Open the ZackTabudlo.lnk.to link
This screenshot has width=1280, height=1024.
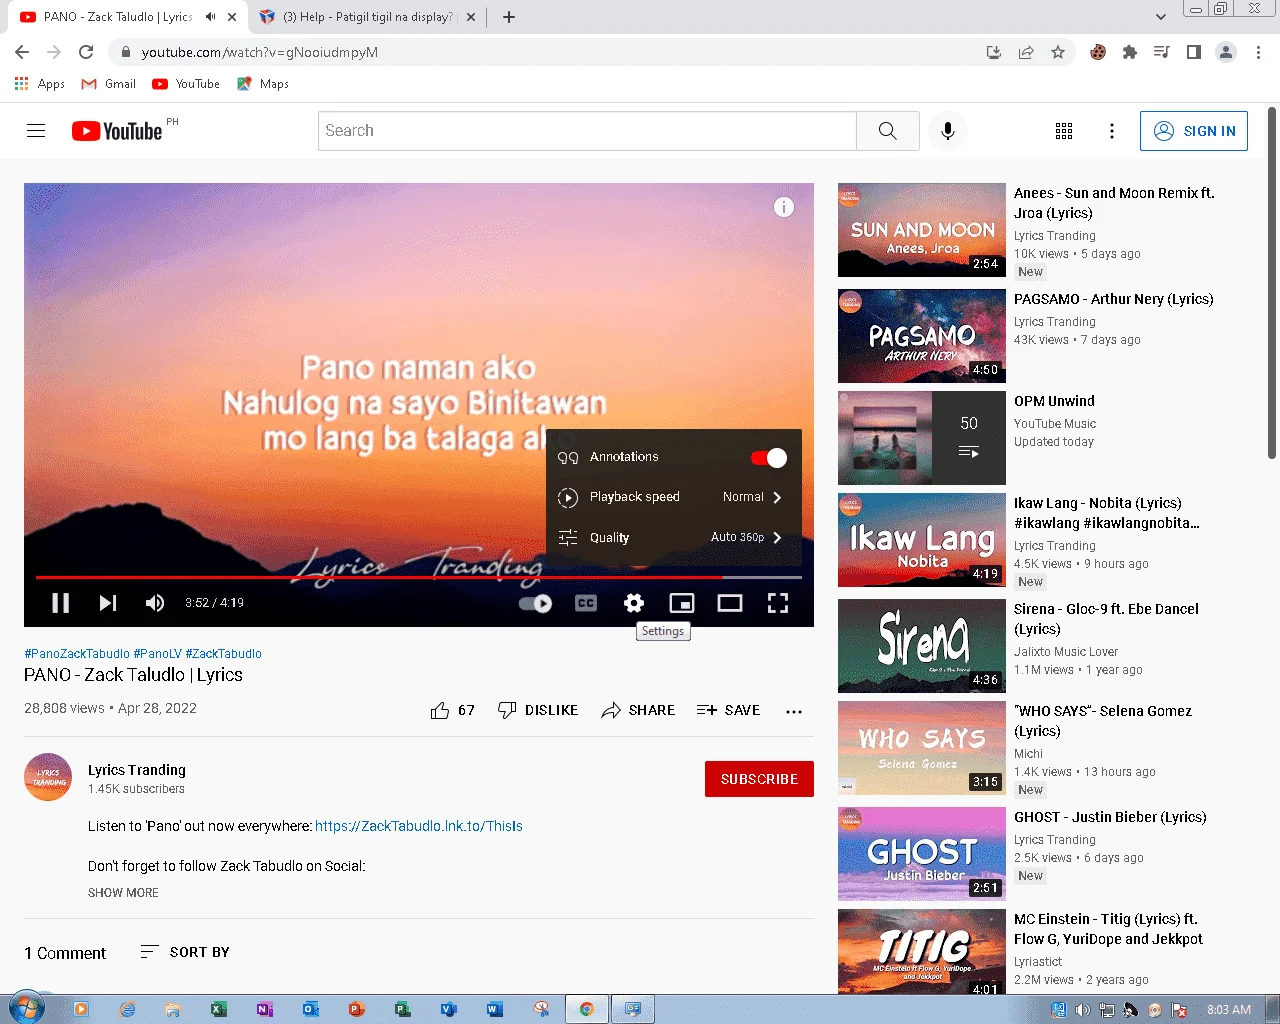(x=419, y=826)
